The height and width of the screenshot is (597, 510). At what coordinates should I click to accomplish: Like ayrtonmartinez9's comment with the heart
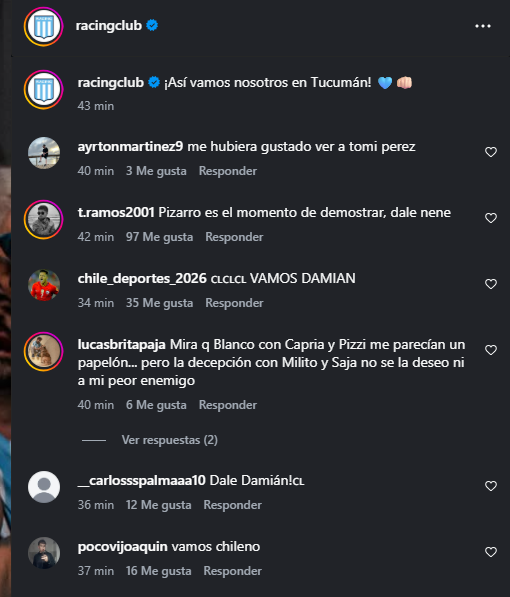pos(491,152)
